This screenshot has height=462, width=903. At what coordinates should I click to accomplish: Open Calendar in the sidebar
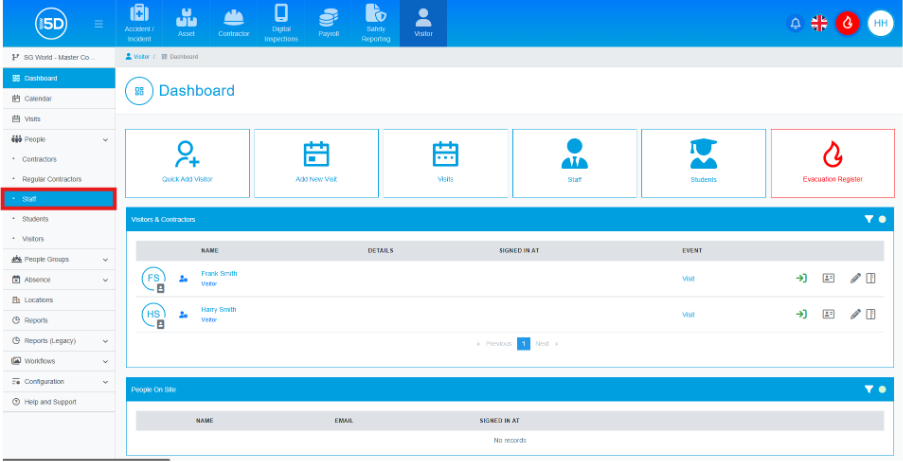click(x=59, y=99)
